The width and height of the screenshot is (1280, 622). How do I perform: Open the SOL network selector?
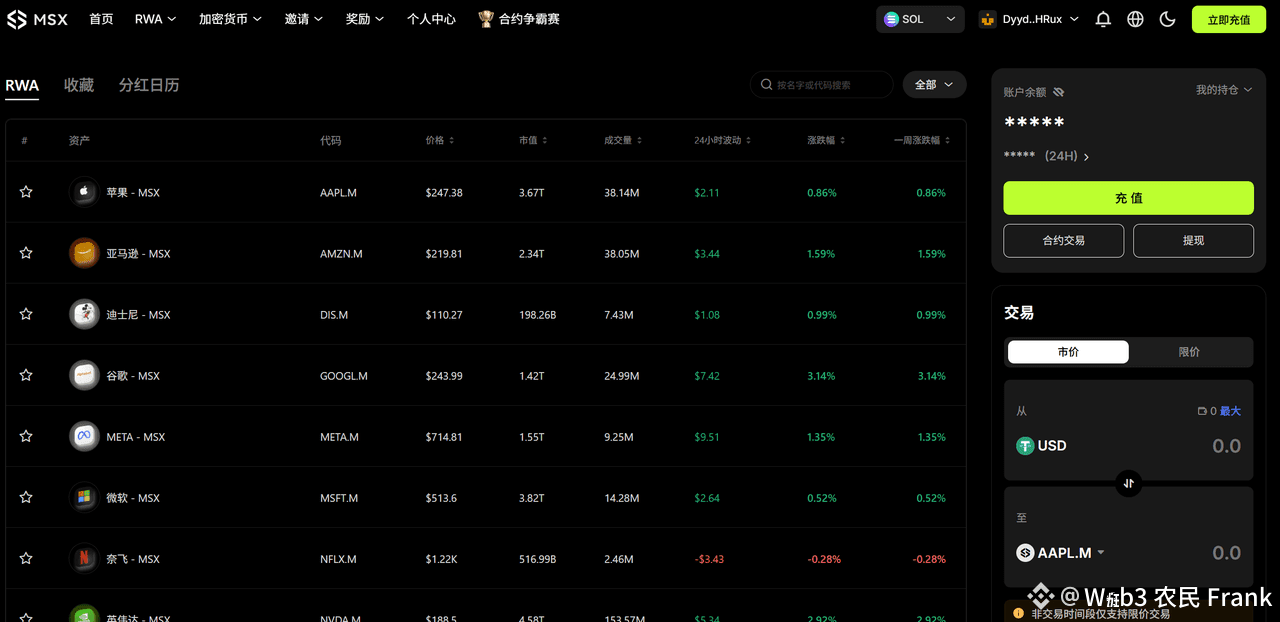[920, 19]
